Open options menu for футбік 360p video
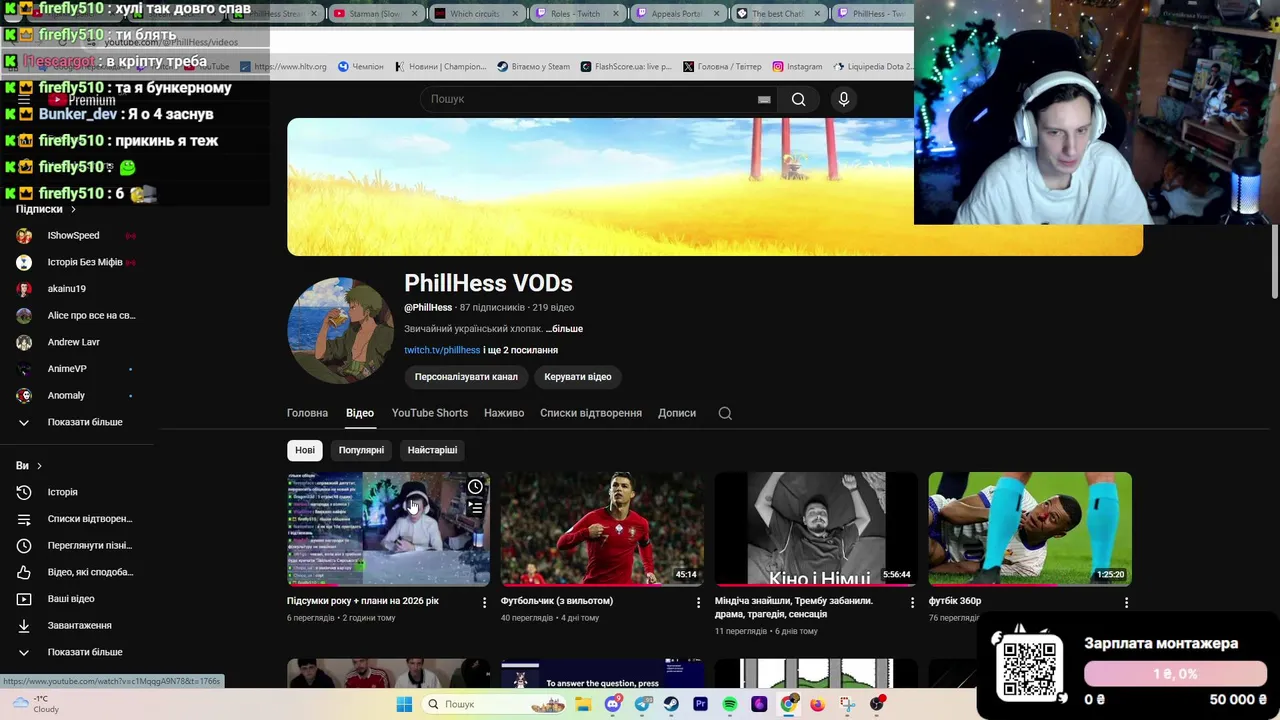This screenshot has height=720, width=1280. [x=1126, y=602]
